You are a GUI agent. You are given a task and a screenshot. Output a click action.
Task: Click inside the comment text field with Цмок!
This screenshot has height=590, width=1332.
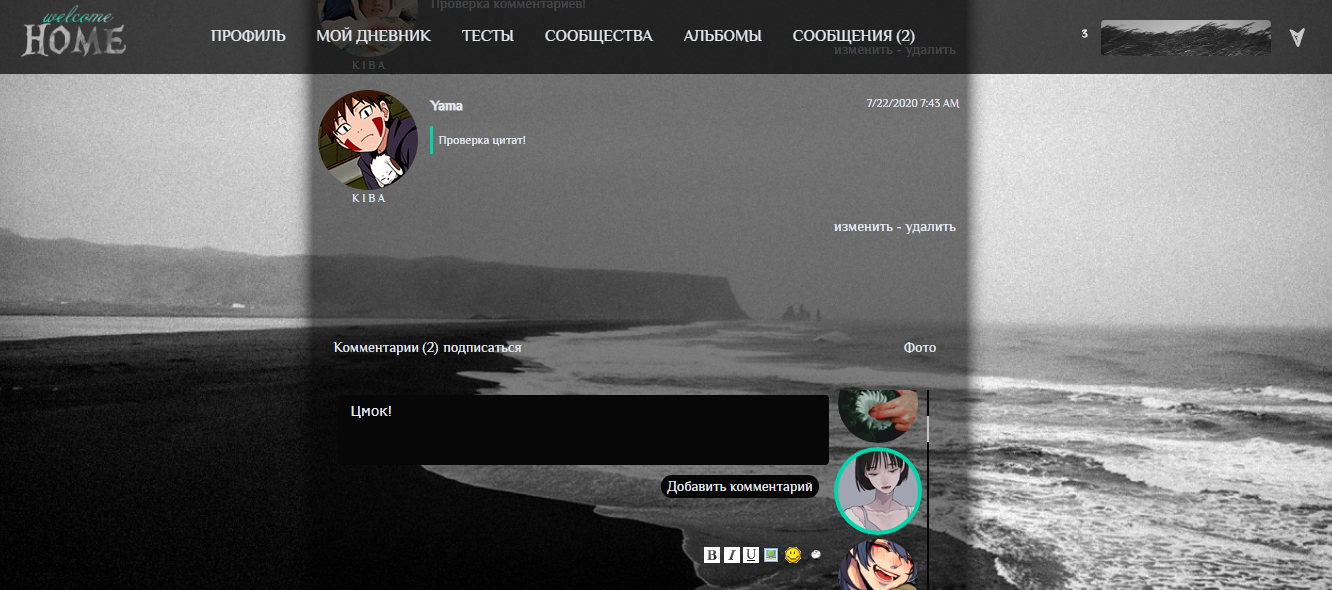(582, 430)
